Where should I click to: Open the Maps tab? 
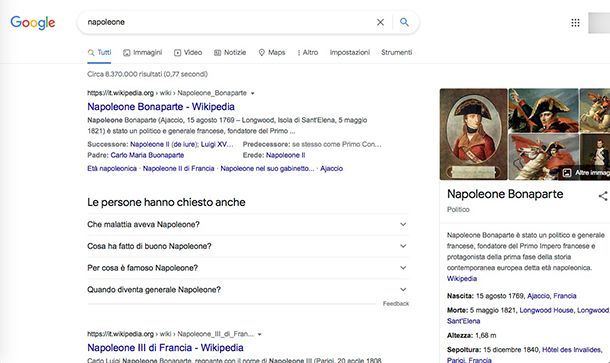coord(272,53)
